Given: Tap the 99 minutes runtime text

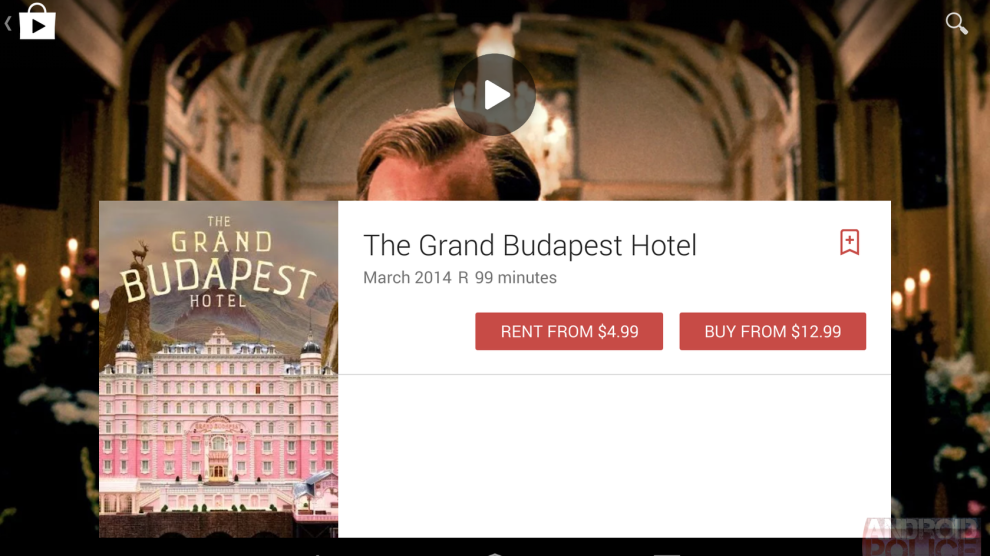Looking at the screenshot, I should click(x=516, y=278).
